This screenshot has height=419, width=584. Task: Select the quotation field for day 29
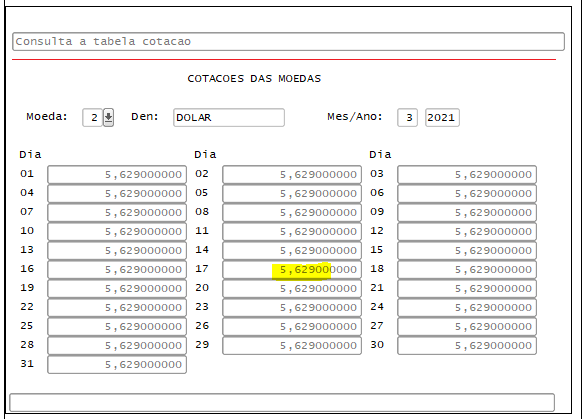[x=292, y=346]
